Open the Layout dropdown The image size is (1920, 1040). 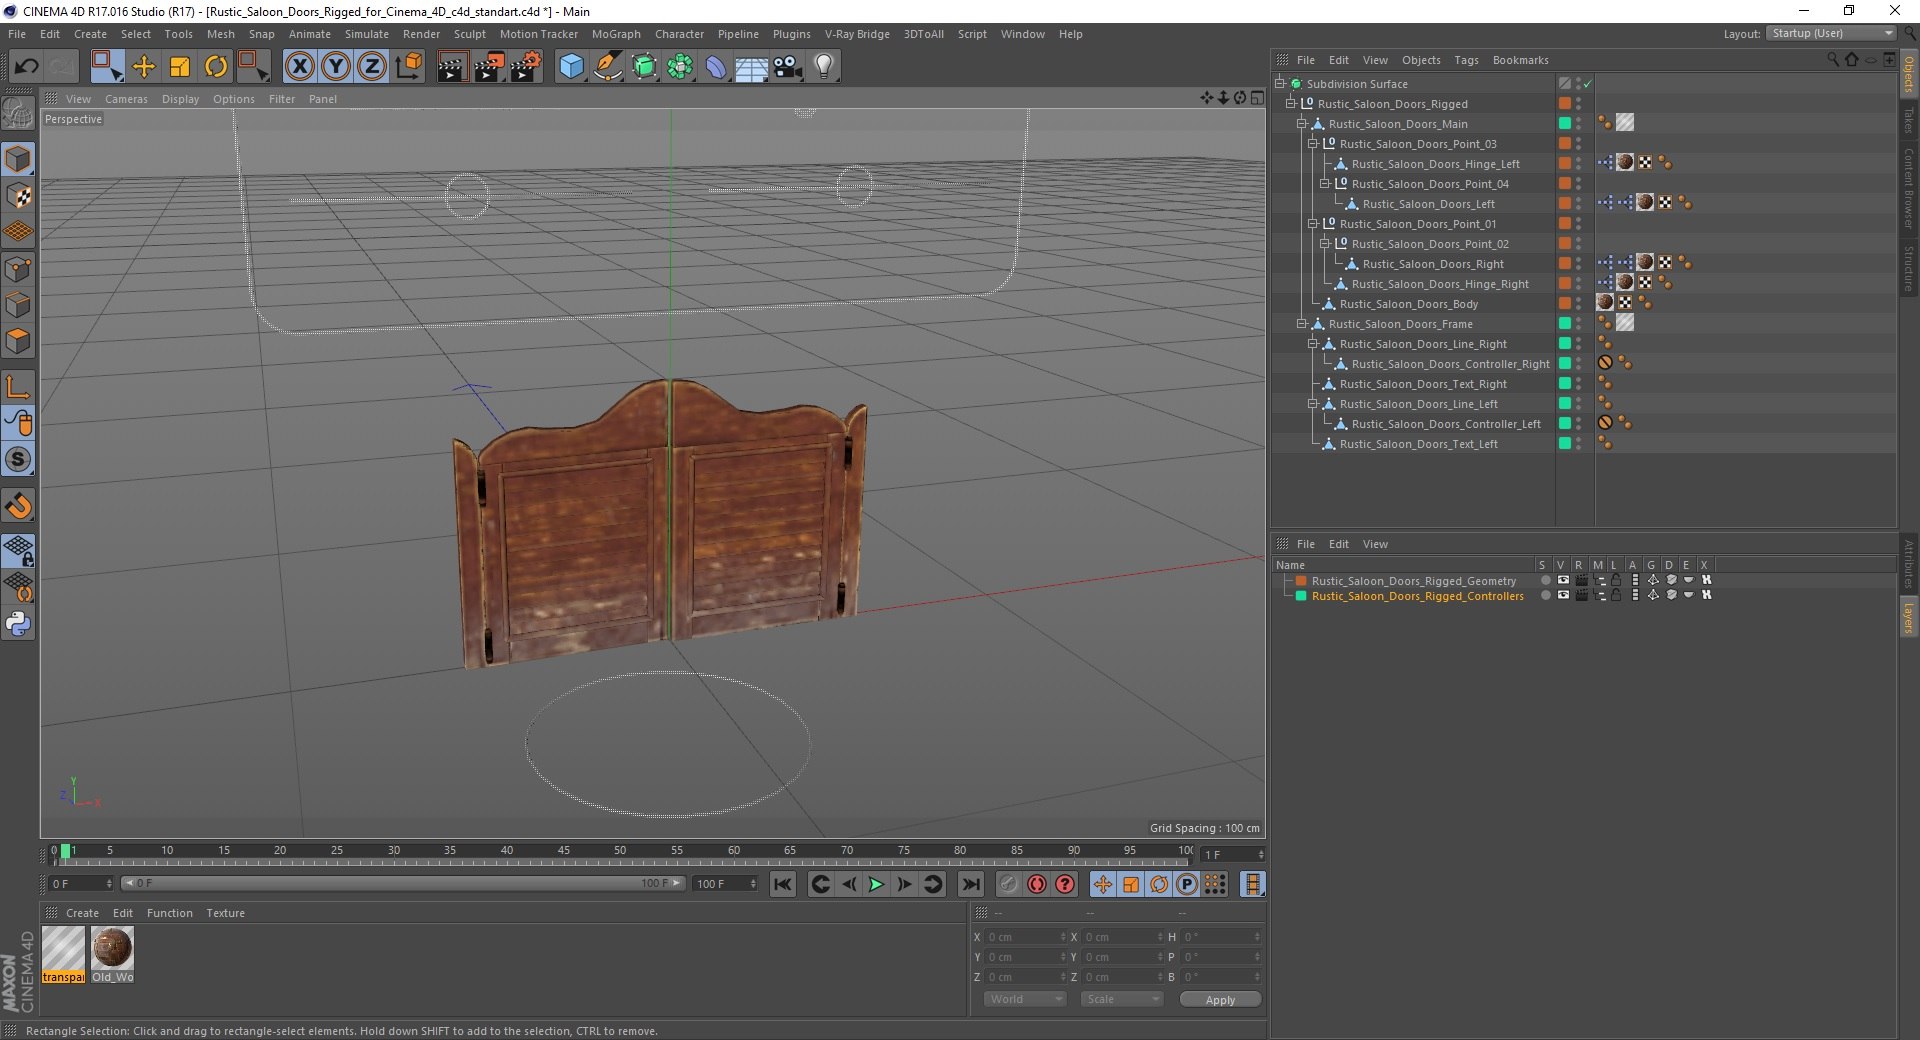coord(1832,33)
